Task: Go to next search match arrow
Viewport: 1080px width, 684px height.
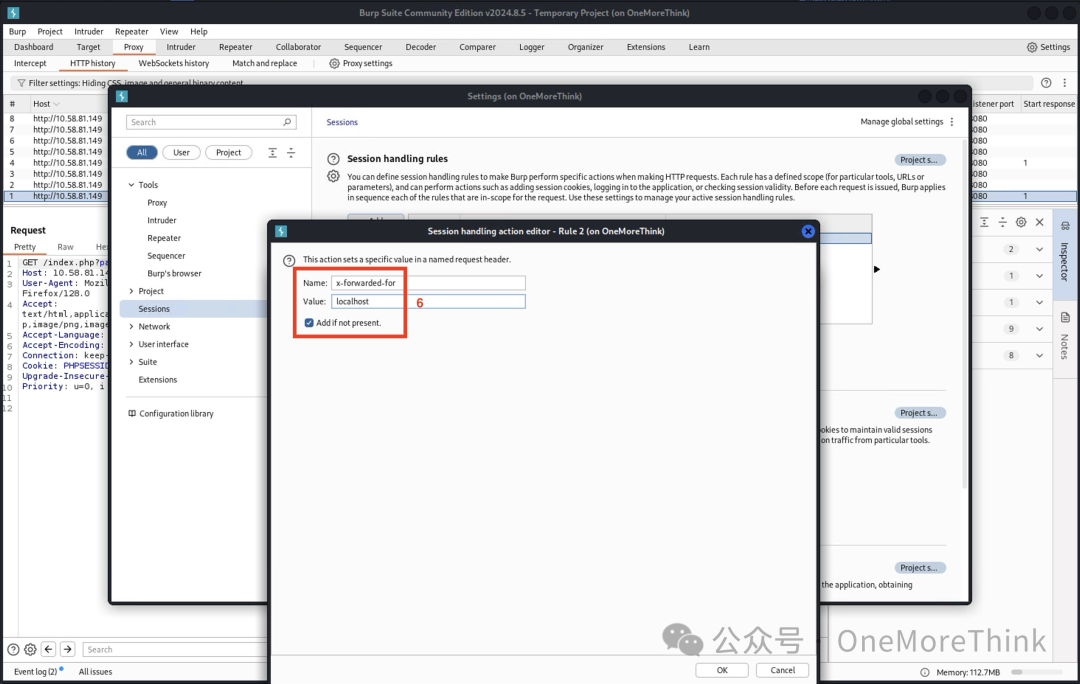Action: 68,649
